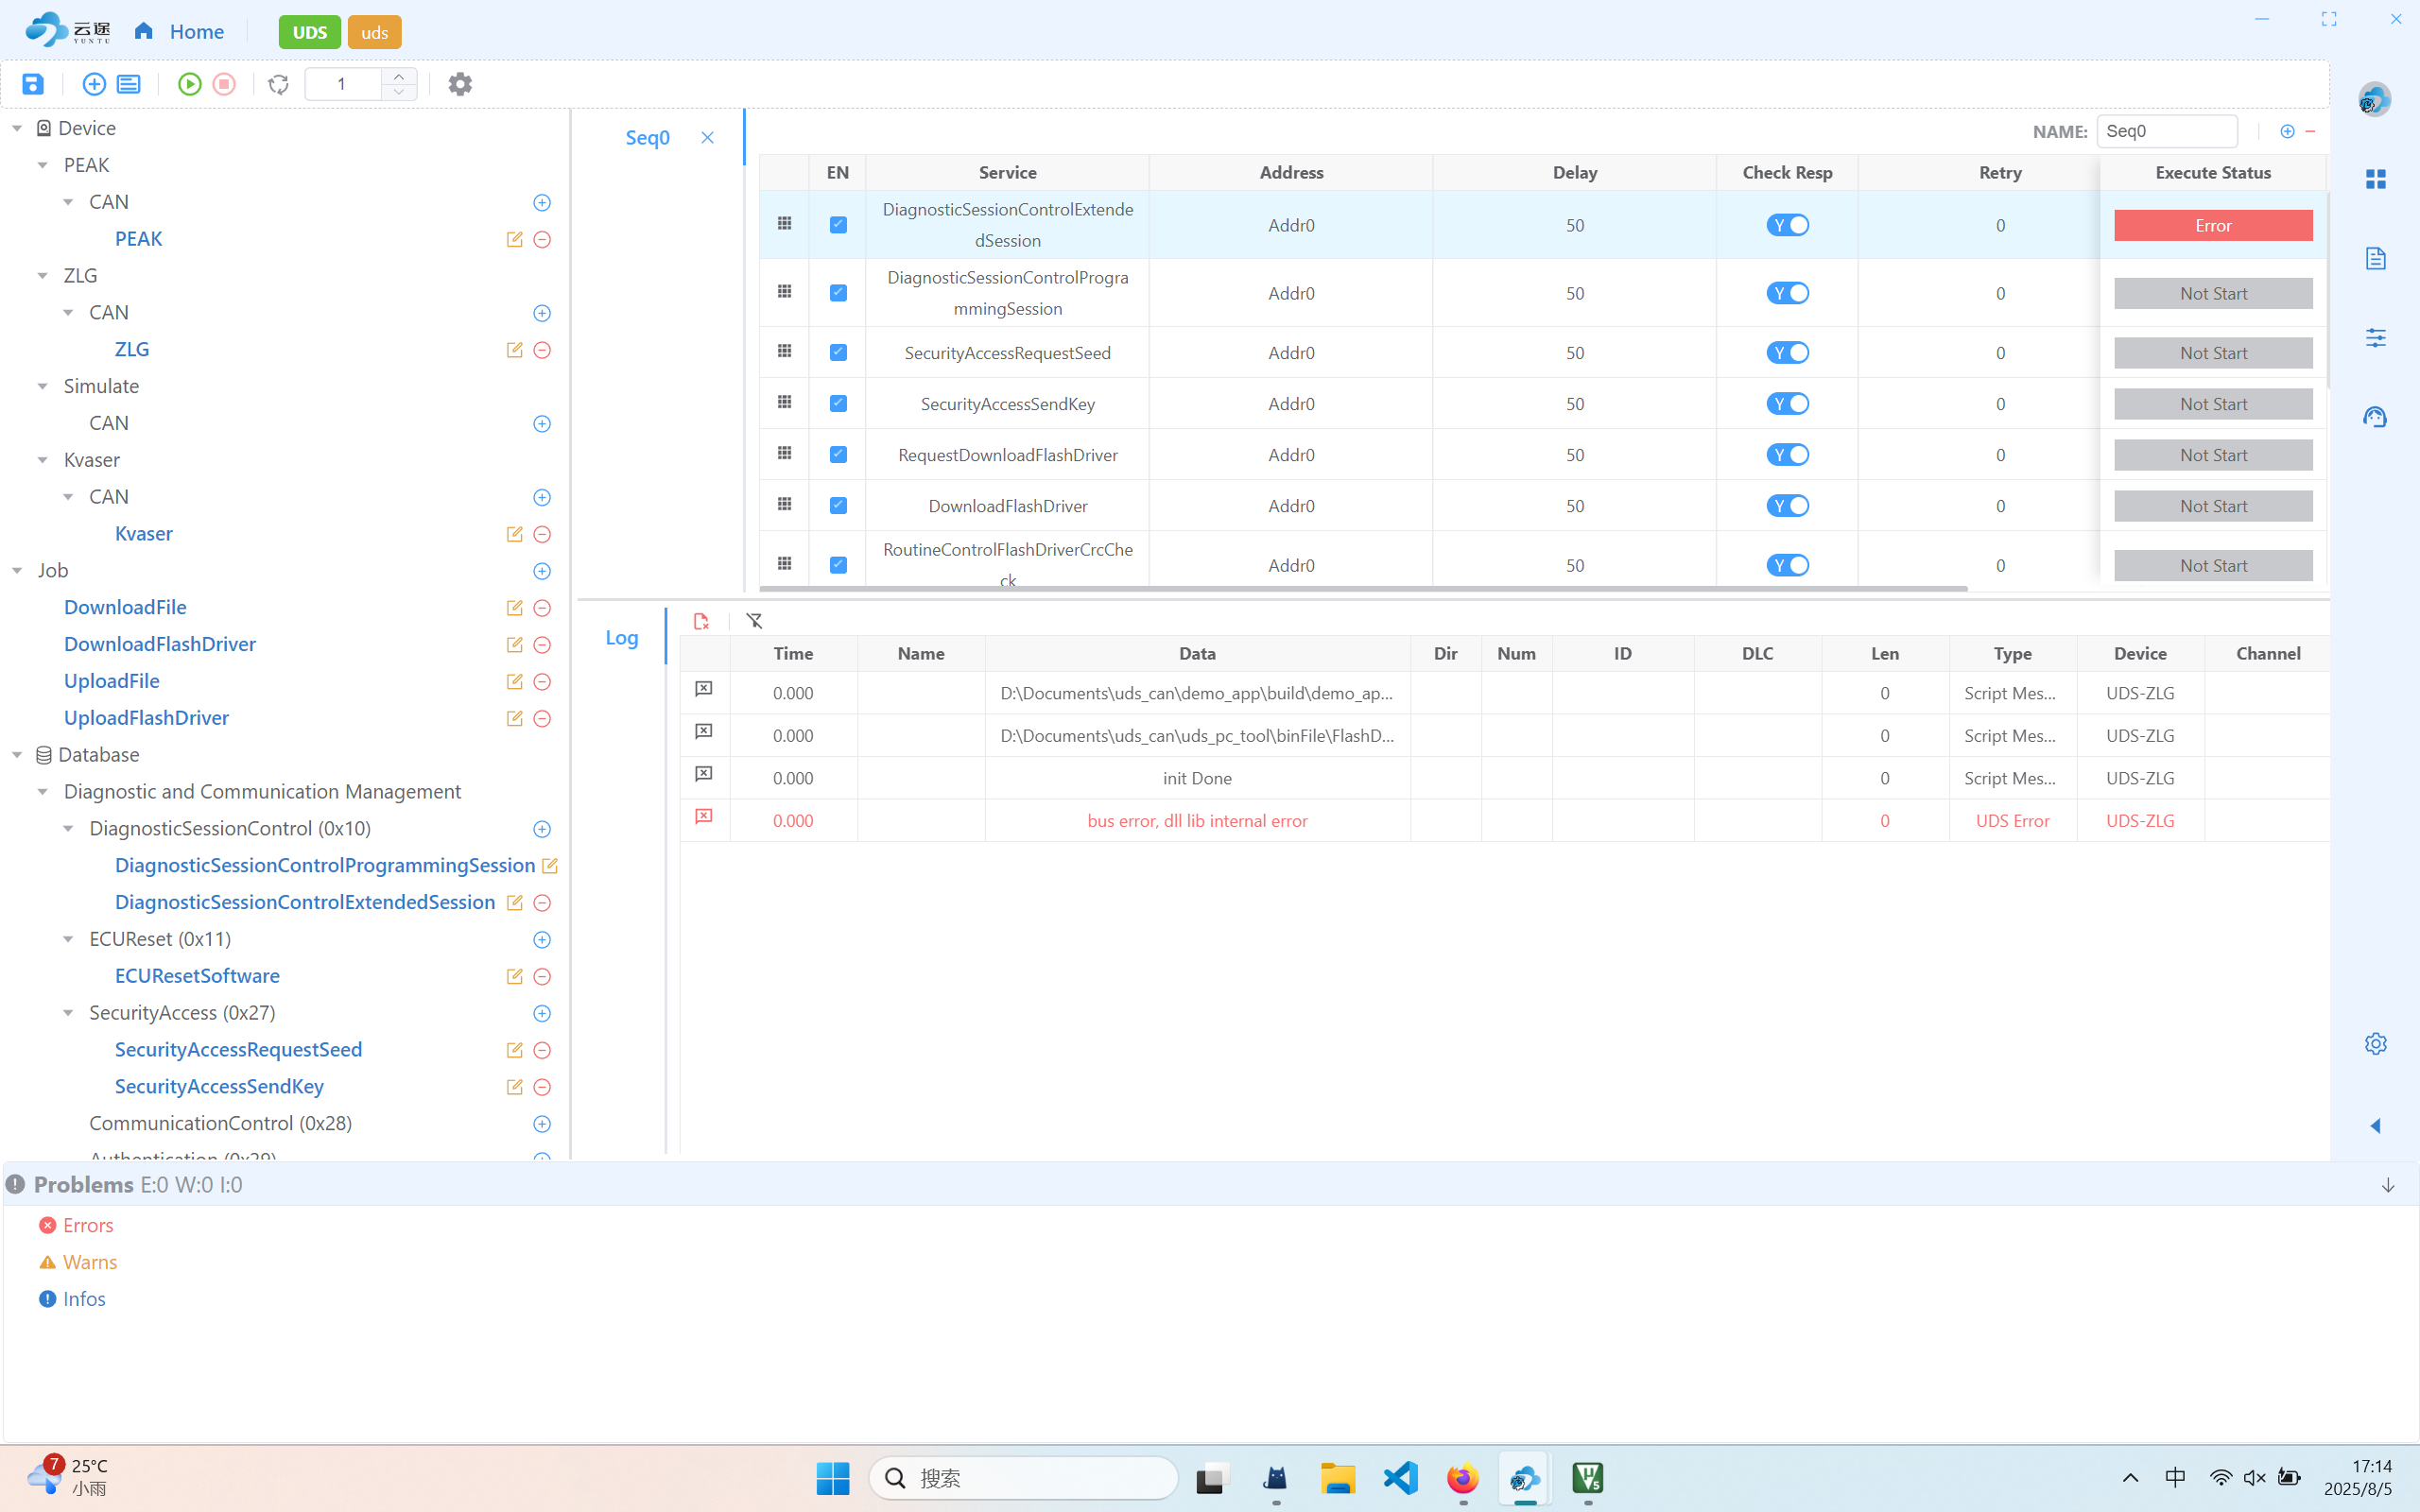Remove the PEAK device entry

tap(542, 239)
